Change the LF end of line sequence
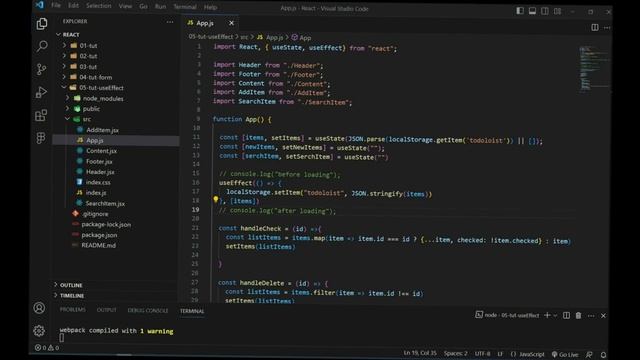Image resolution: width=640 pixels, height=360 pixels. 500,354
